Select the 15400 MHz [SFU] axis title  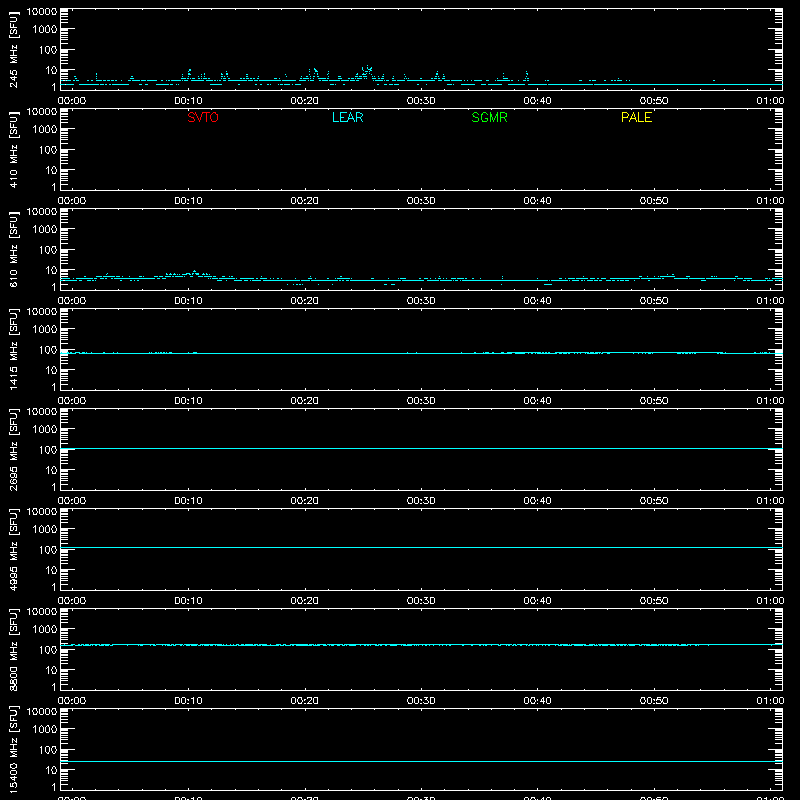pos(13,749)
